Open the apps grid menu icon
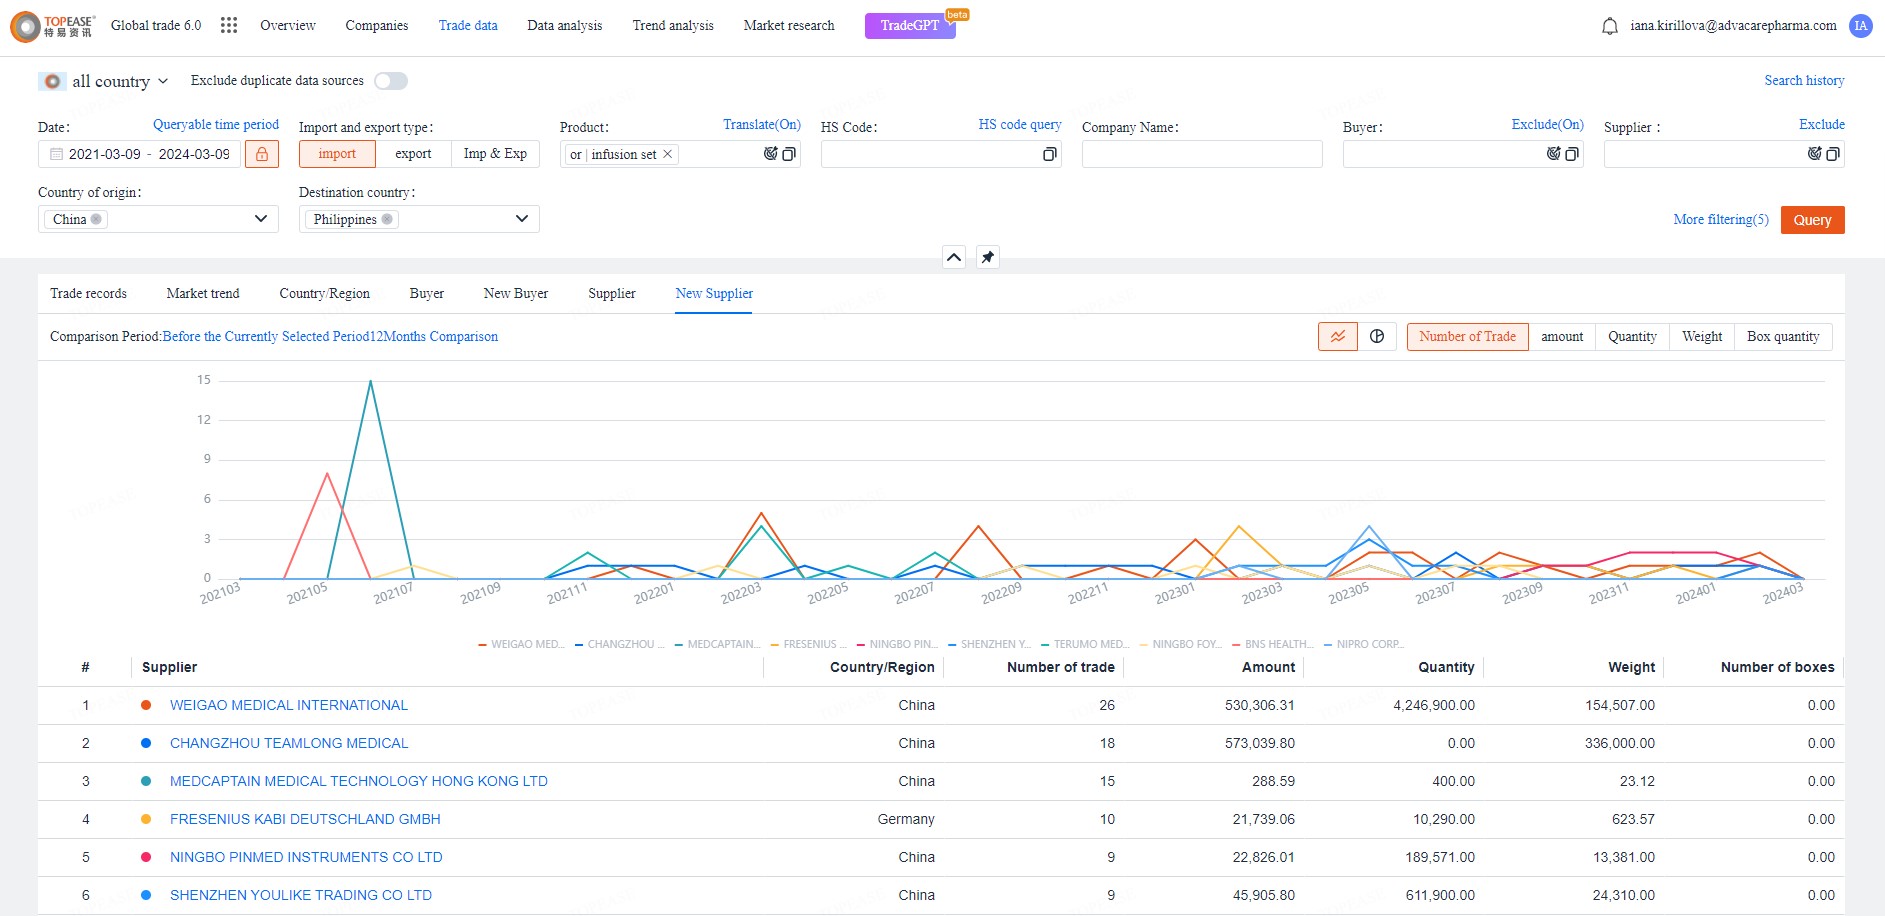 click(229, 25)
